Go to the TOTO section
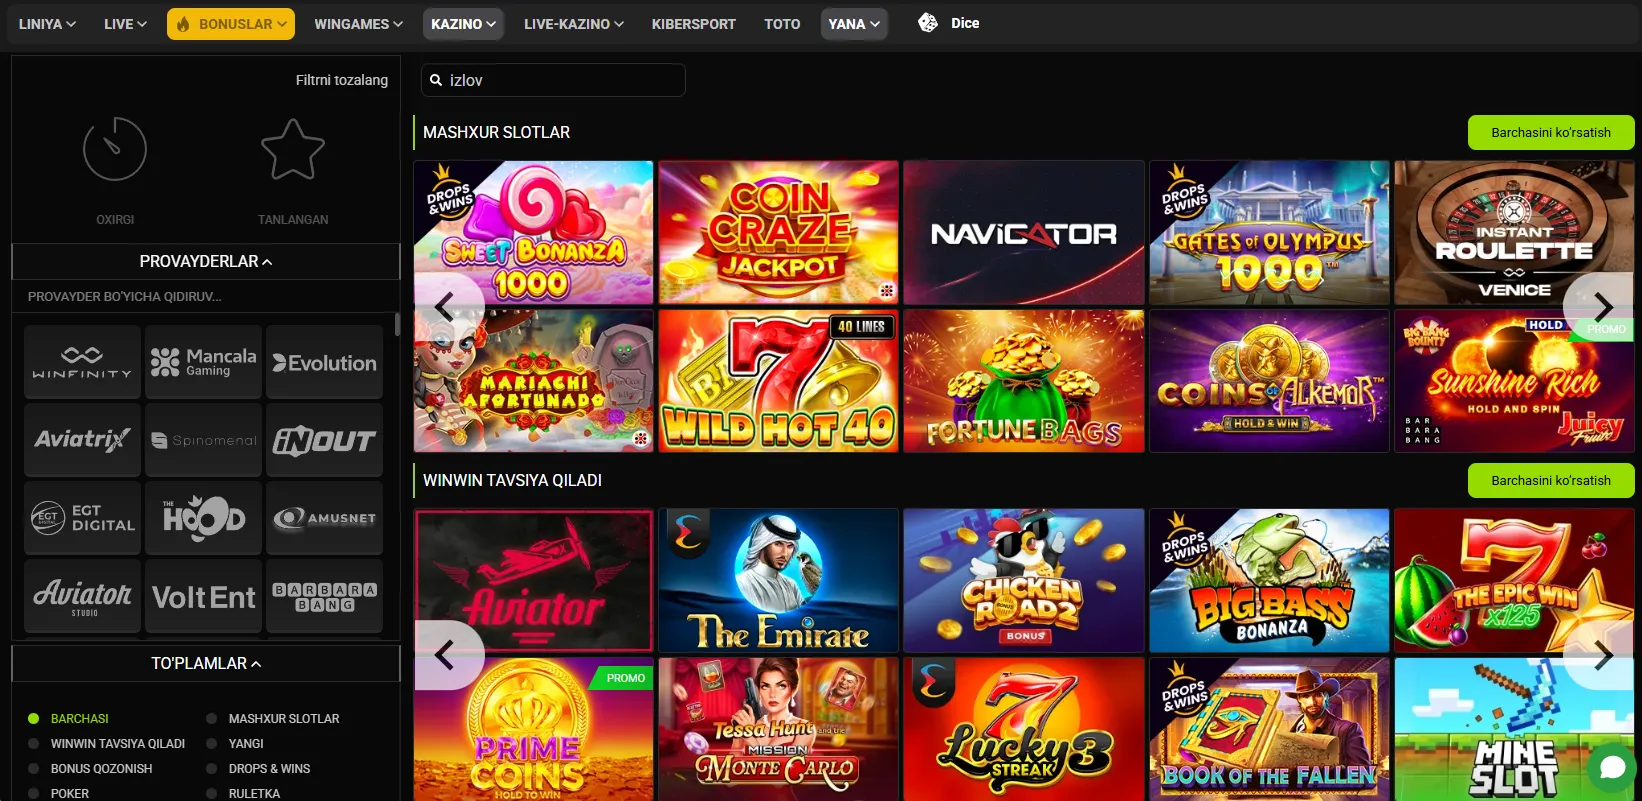The height and width of the screenshot is (801, 1642). click(782, 24)
